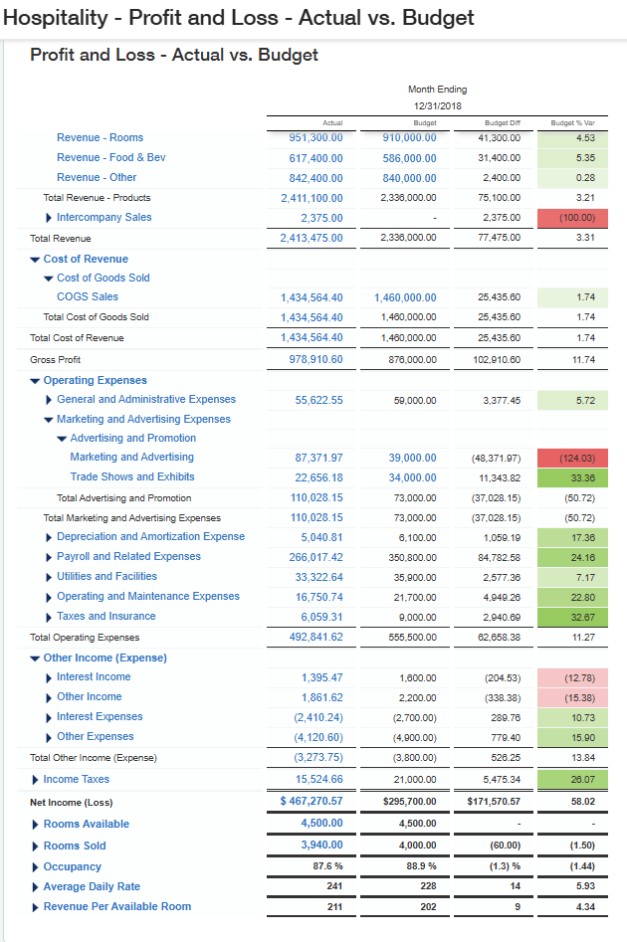
Task: Open the COGS Sales account detail
Action: point(88,298)
